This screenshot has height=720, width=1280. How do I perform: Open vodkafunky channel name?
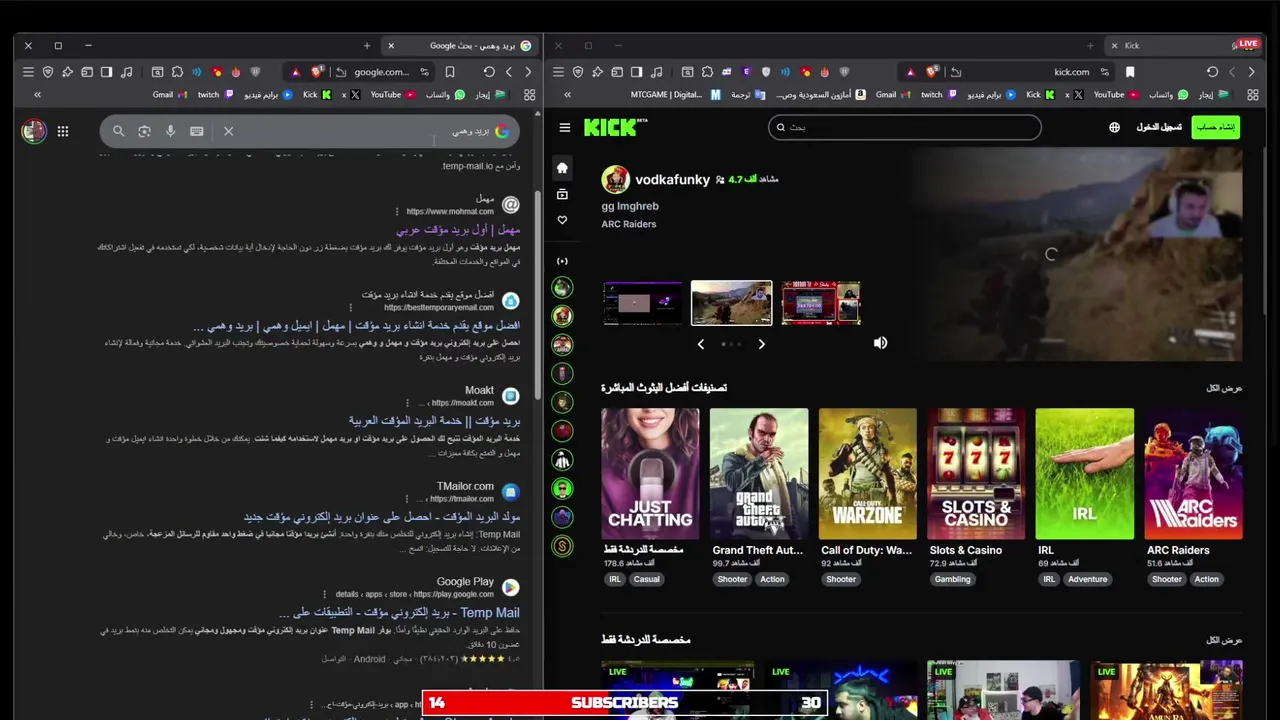[672, 180]
